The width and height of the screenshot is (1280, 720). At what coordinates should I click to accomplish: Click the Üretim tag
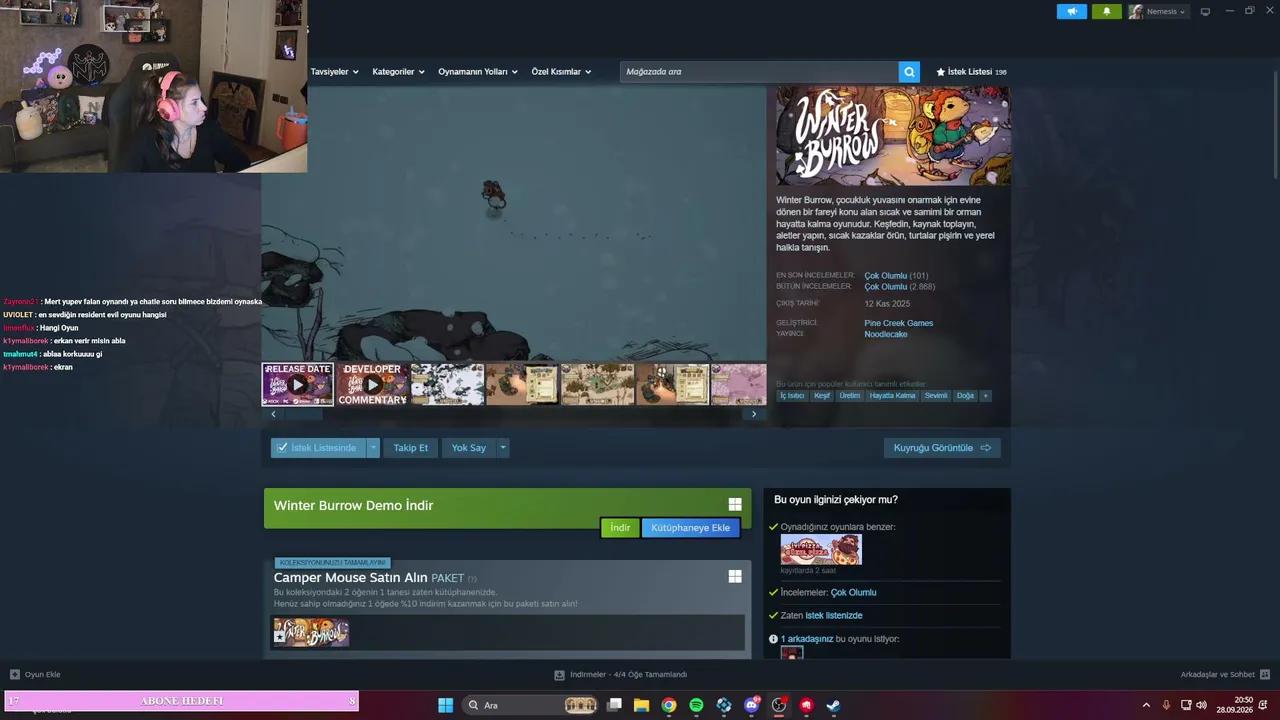click(x=850, y=396)
